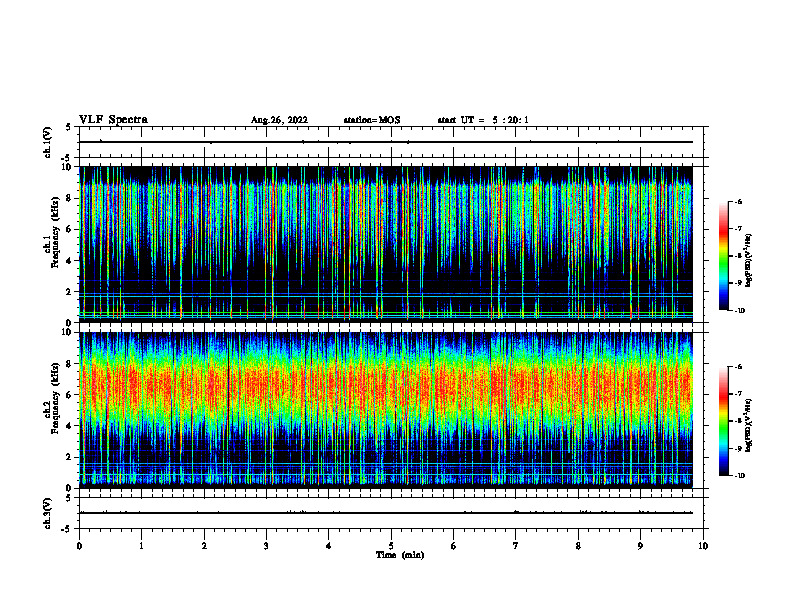This screenshot has width=792, height=612.
Task: Click the ch.1 spectrogram color bar
Action: tap(724, 256)
